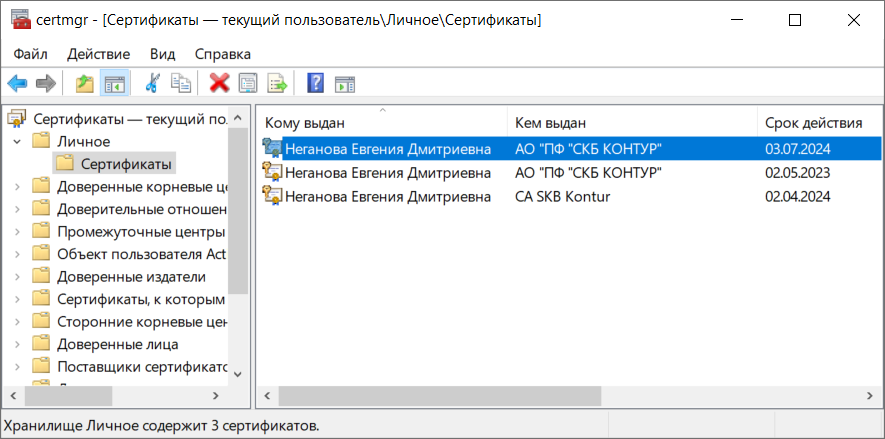The height and width of the screenshot is (439, 885).
Task: Expand Доверительные отношения node
Action: 17,209
